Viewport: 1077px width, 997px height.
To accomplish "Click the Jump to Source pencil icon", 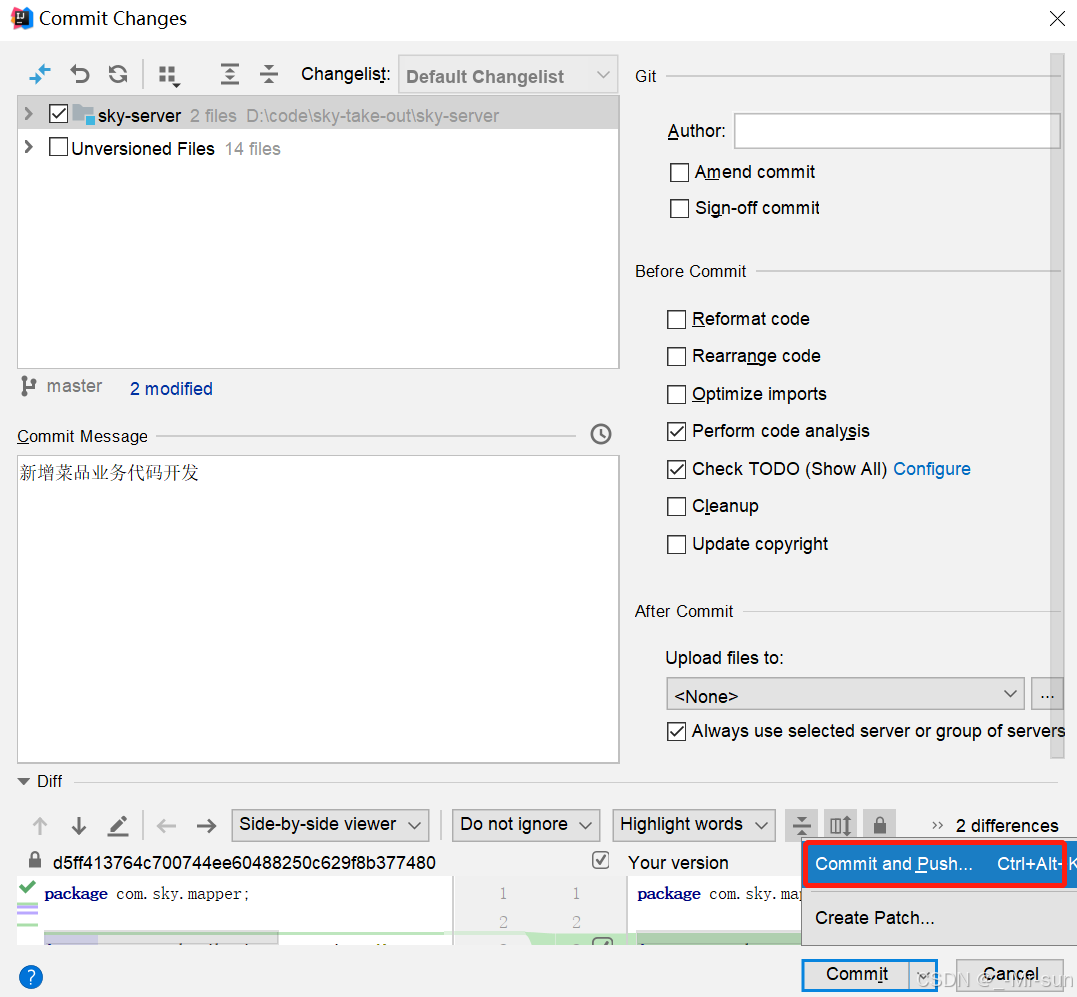I will tap(118, 825).
